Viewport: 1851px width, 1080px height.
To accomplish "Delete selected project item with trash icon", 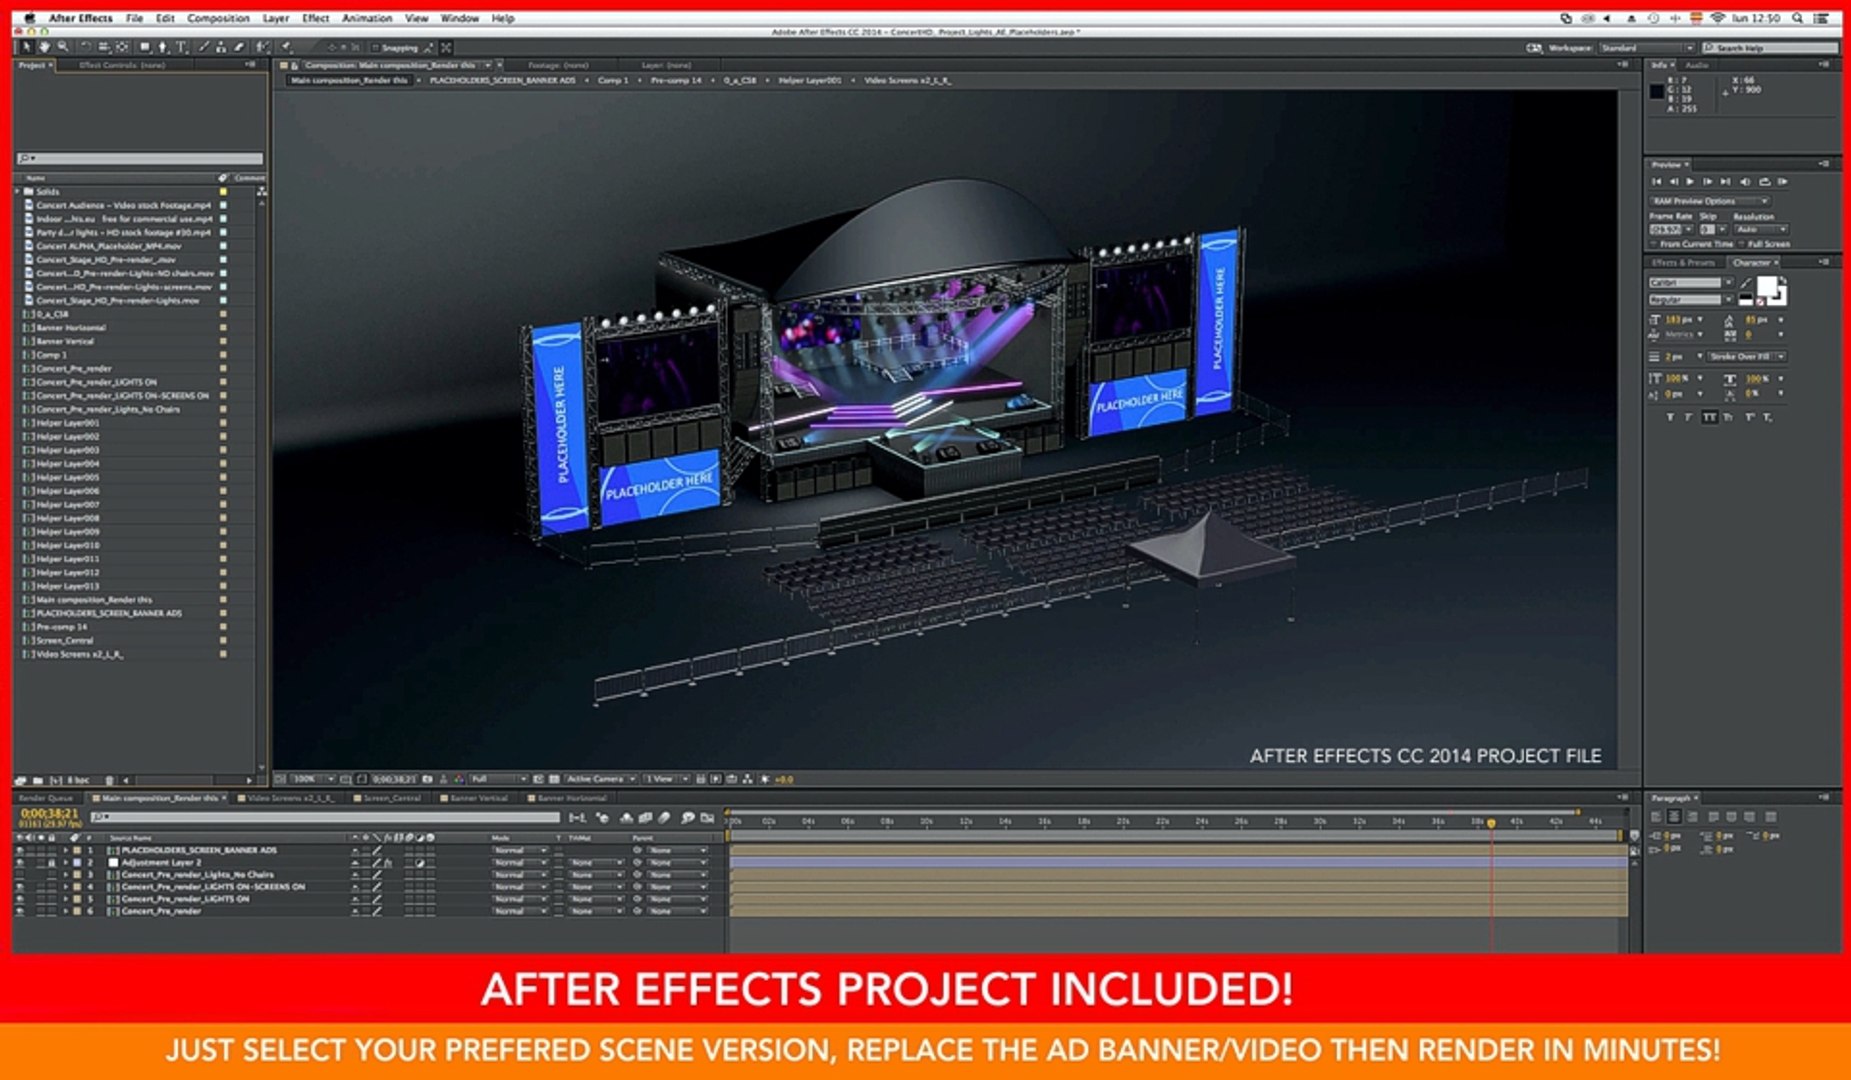I will pyautogui.click(x=109, y=780).
